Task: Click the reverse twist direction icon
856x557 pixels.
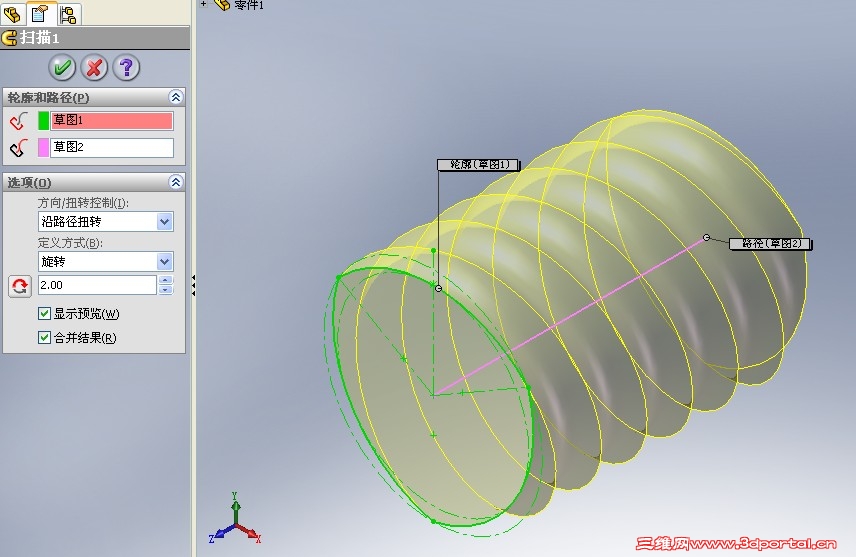Action: pos(20,286)
